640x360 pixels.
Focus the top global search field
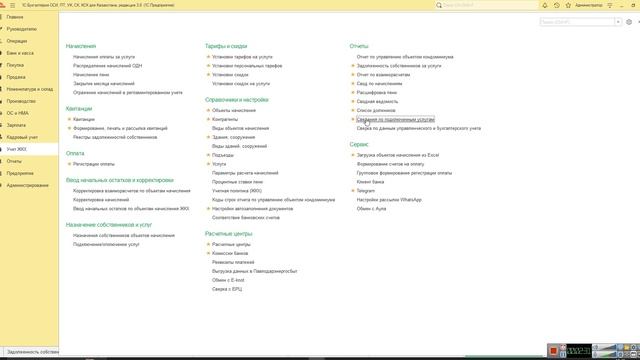[490, 5]
